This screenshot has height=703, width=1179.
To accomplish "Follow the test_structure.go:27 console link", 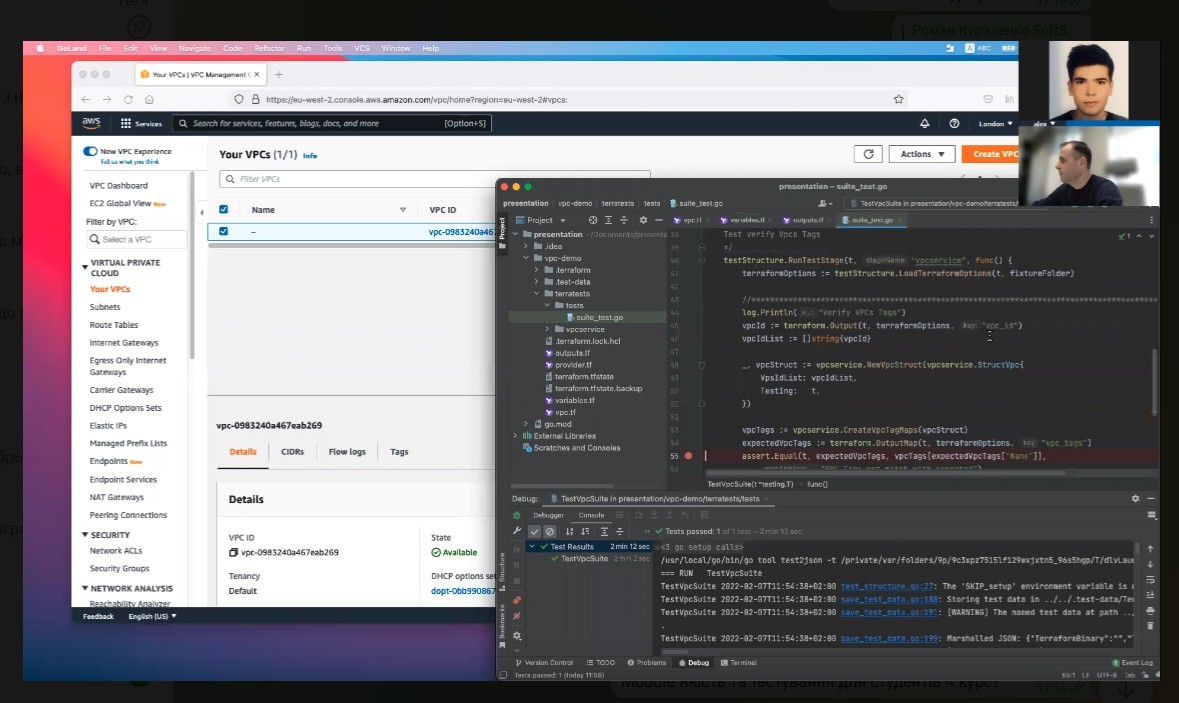I will point(887,586).
